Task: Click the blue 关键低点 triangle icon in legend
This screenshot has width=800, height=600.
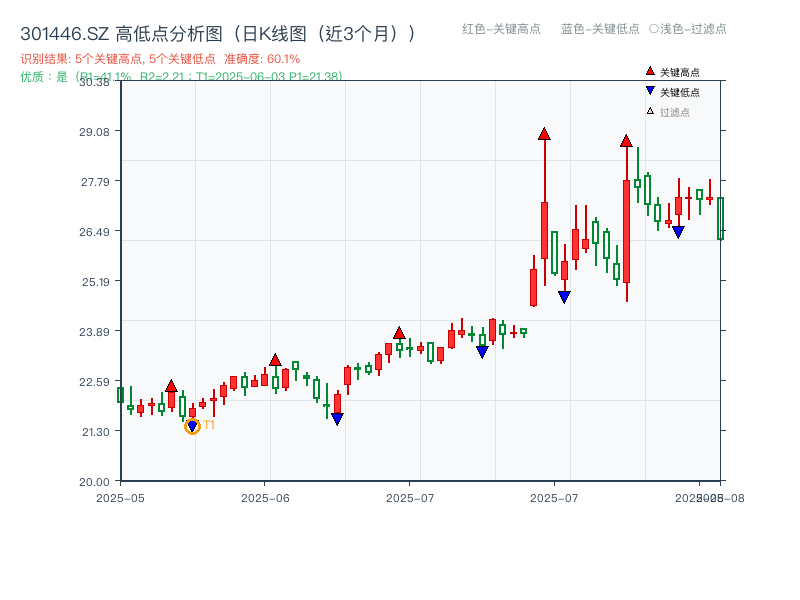Action: [x=649, y=93]
